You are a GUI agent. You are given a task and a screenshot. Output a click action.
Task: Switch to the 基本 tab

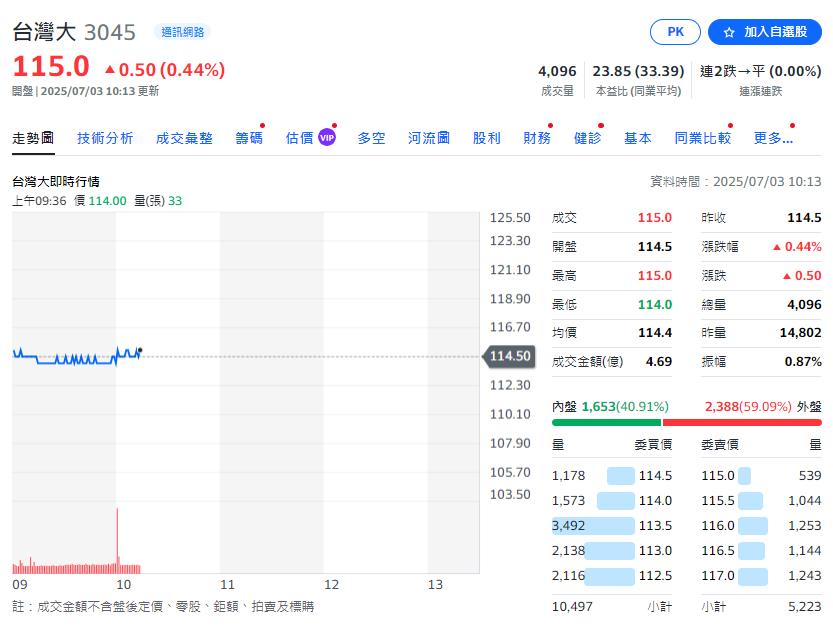point(638,138)
